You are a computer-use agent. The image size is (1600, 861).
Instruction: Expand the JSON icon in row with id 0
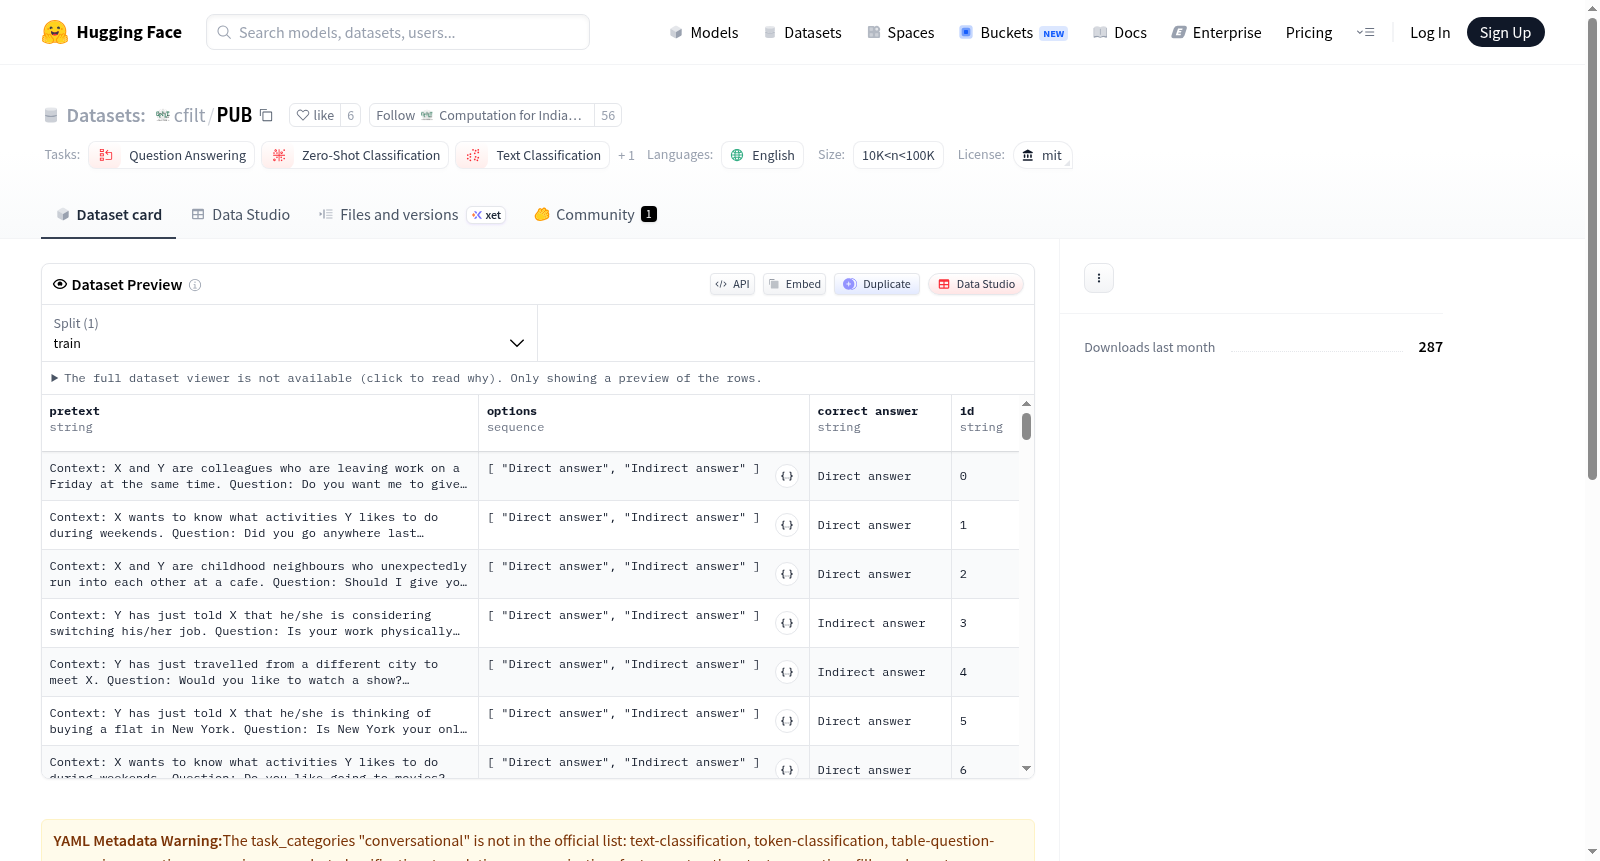[x=787, y=476]
